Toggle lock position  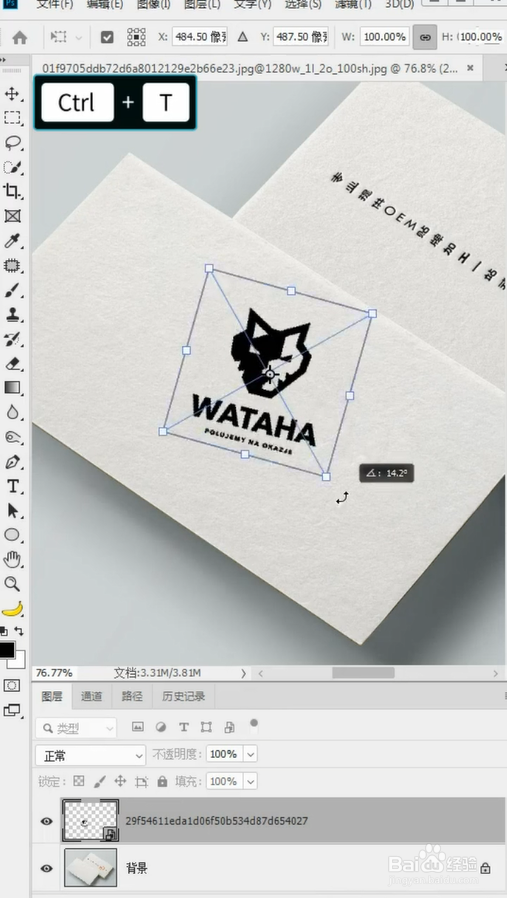[x=120, y=781]
